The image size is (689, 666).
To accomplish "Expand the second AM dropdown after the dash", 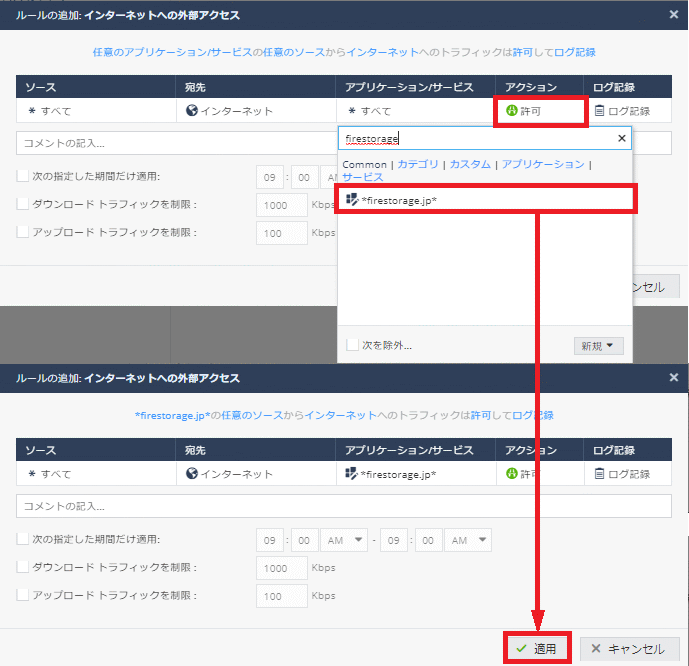I will (468, 540).
